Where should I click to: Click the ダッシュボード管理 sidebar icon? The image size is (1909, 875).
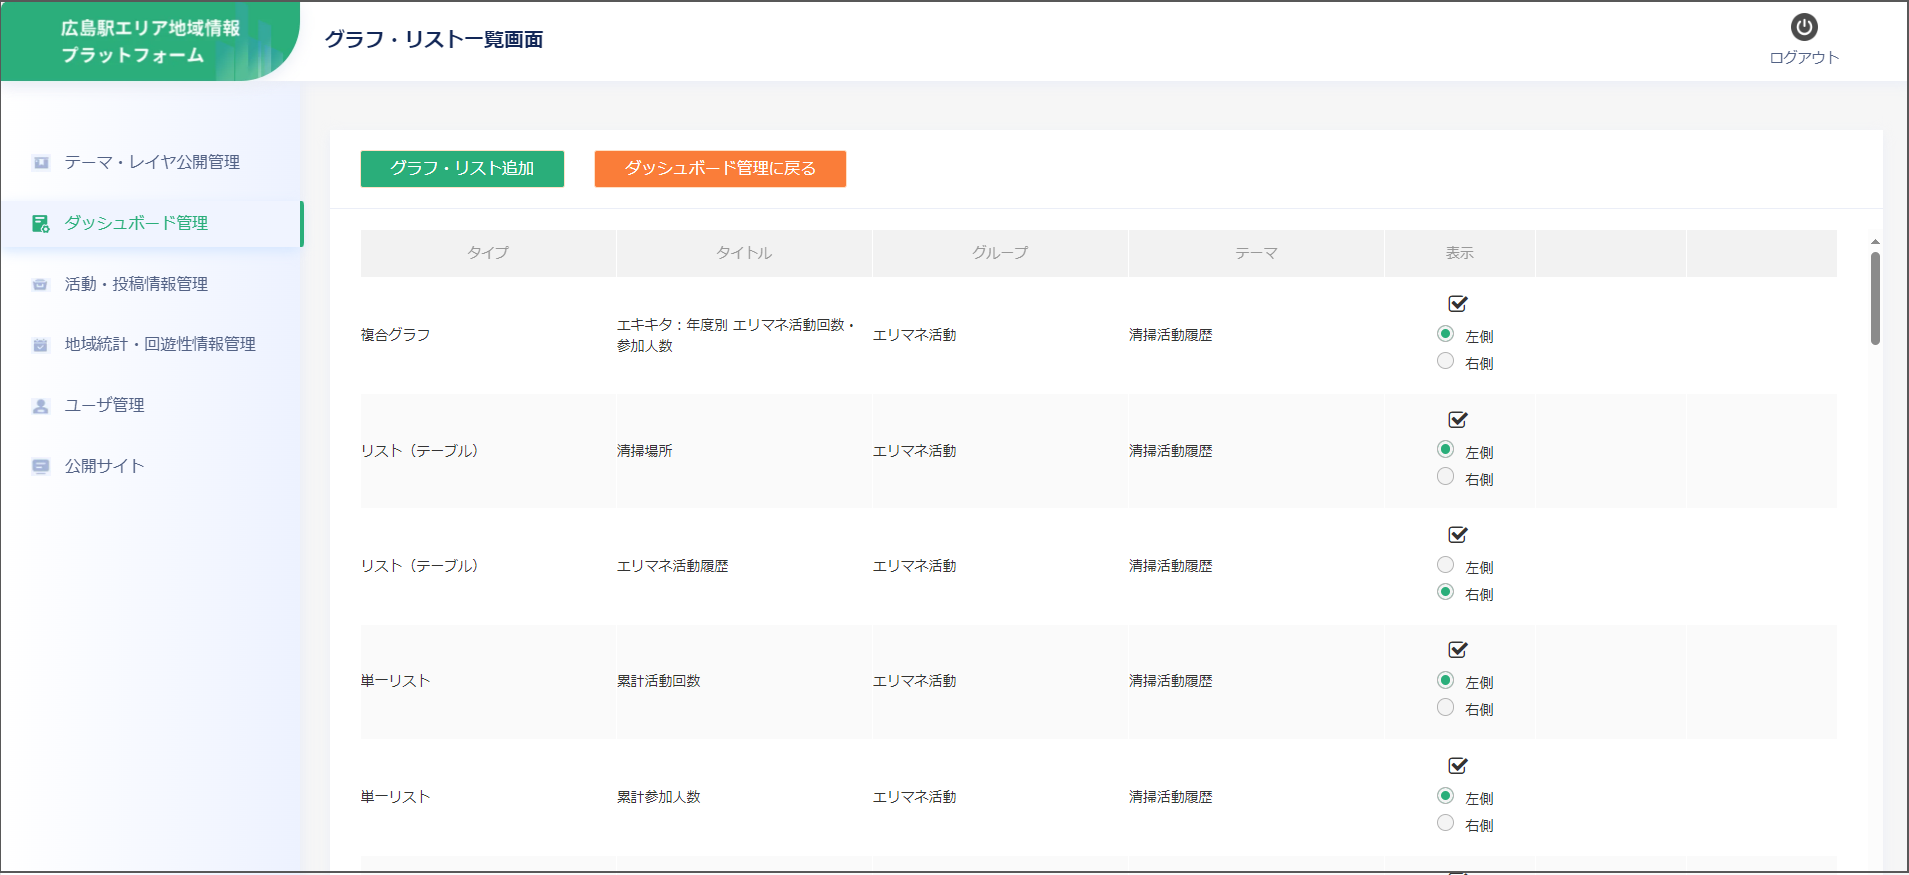click(41, 223)
